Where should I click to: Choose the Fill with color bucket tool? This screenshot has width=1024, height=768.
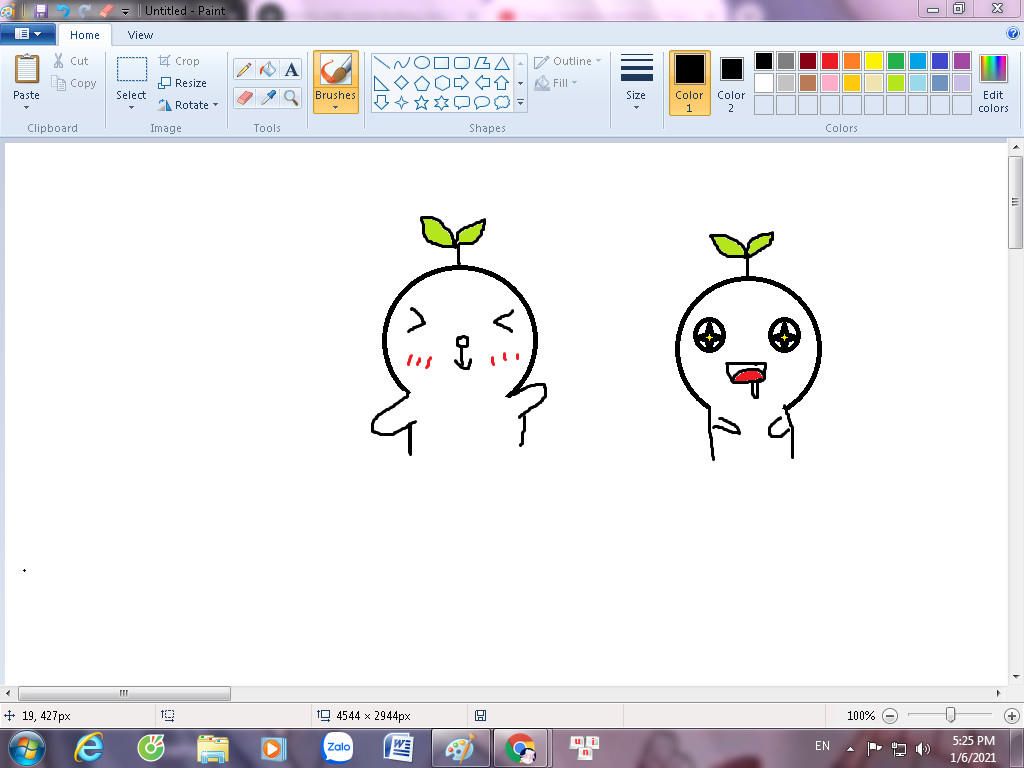point(268,69)
